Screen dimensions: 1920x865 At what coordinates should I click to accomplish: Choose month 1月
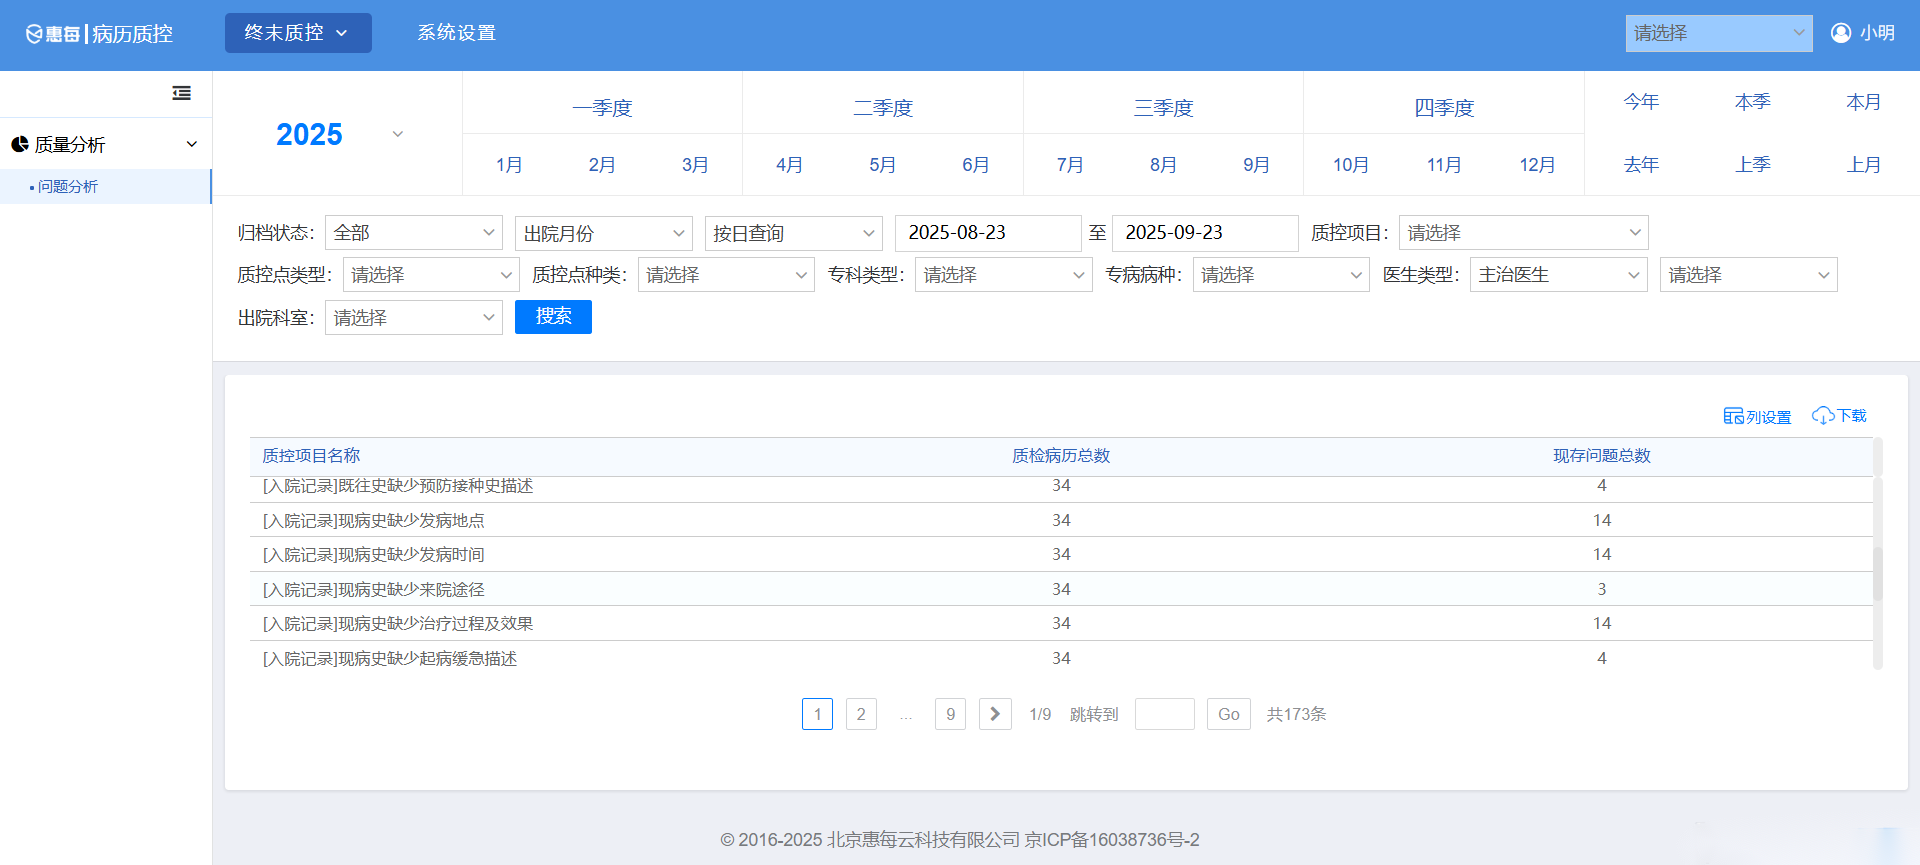[509, 165]
